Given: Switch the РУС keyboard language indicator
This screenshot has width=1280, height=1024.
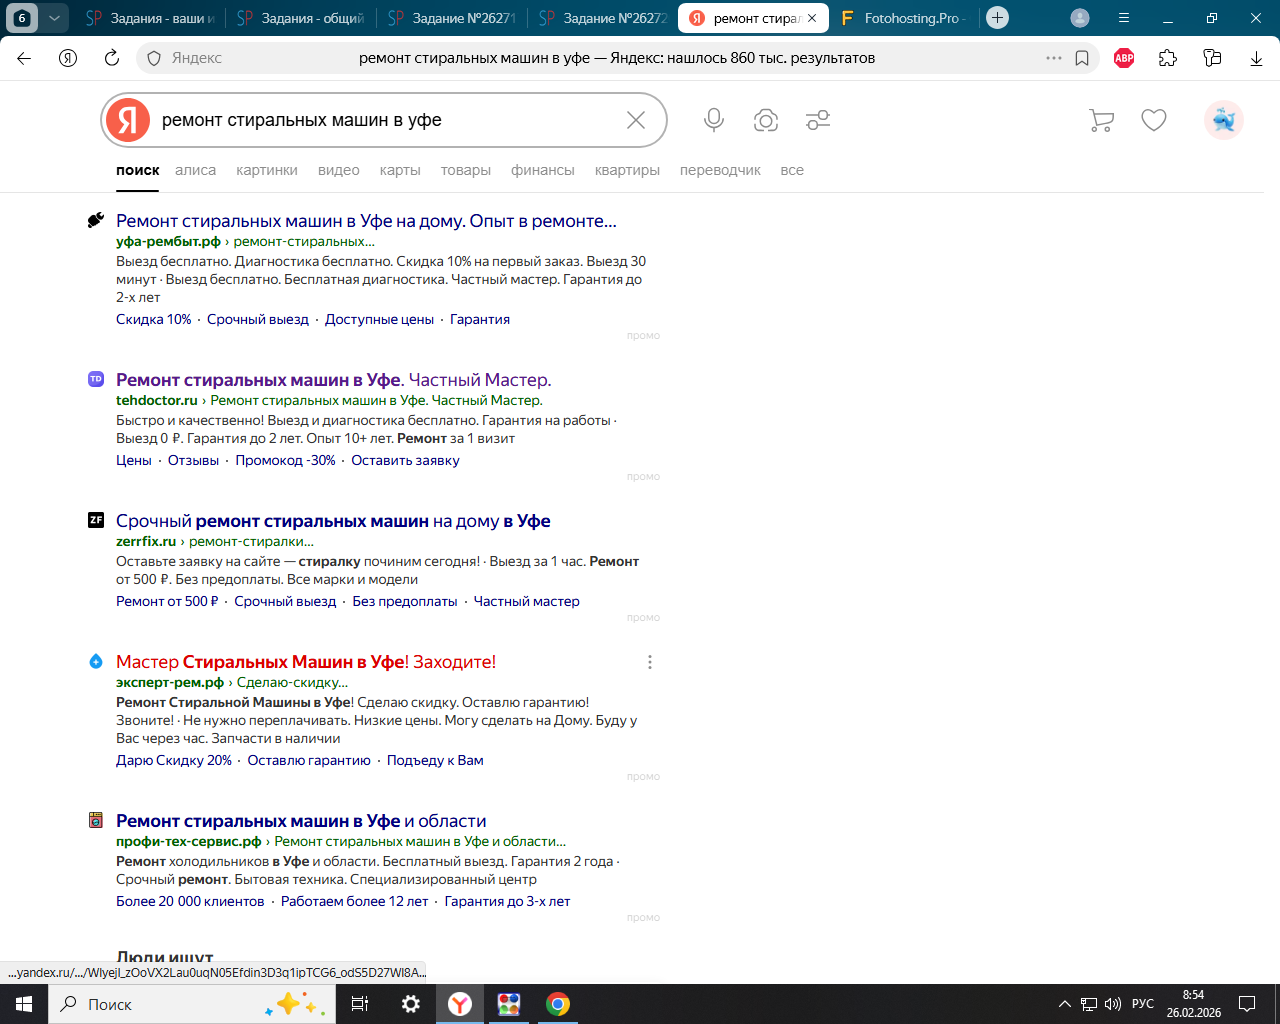Looking at the screenshot, I should [x=1143, y=1004].
